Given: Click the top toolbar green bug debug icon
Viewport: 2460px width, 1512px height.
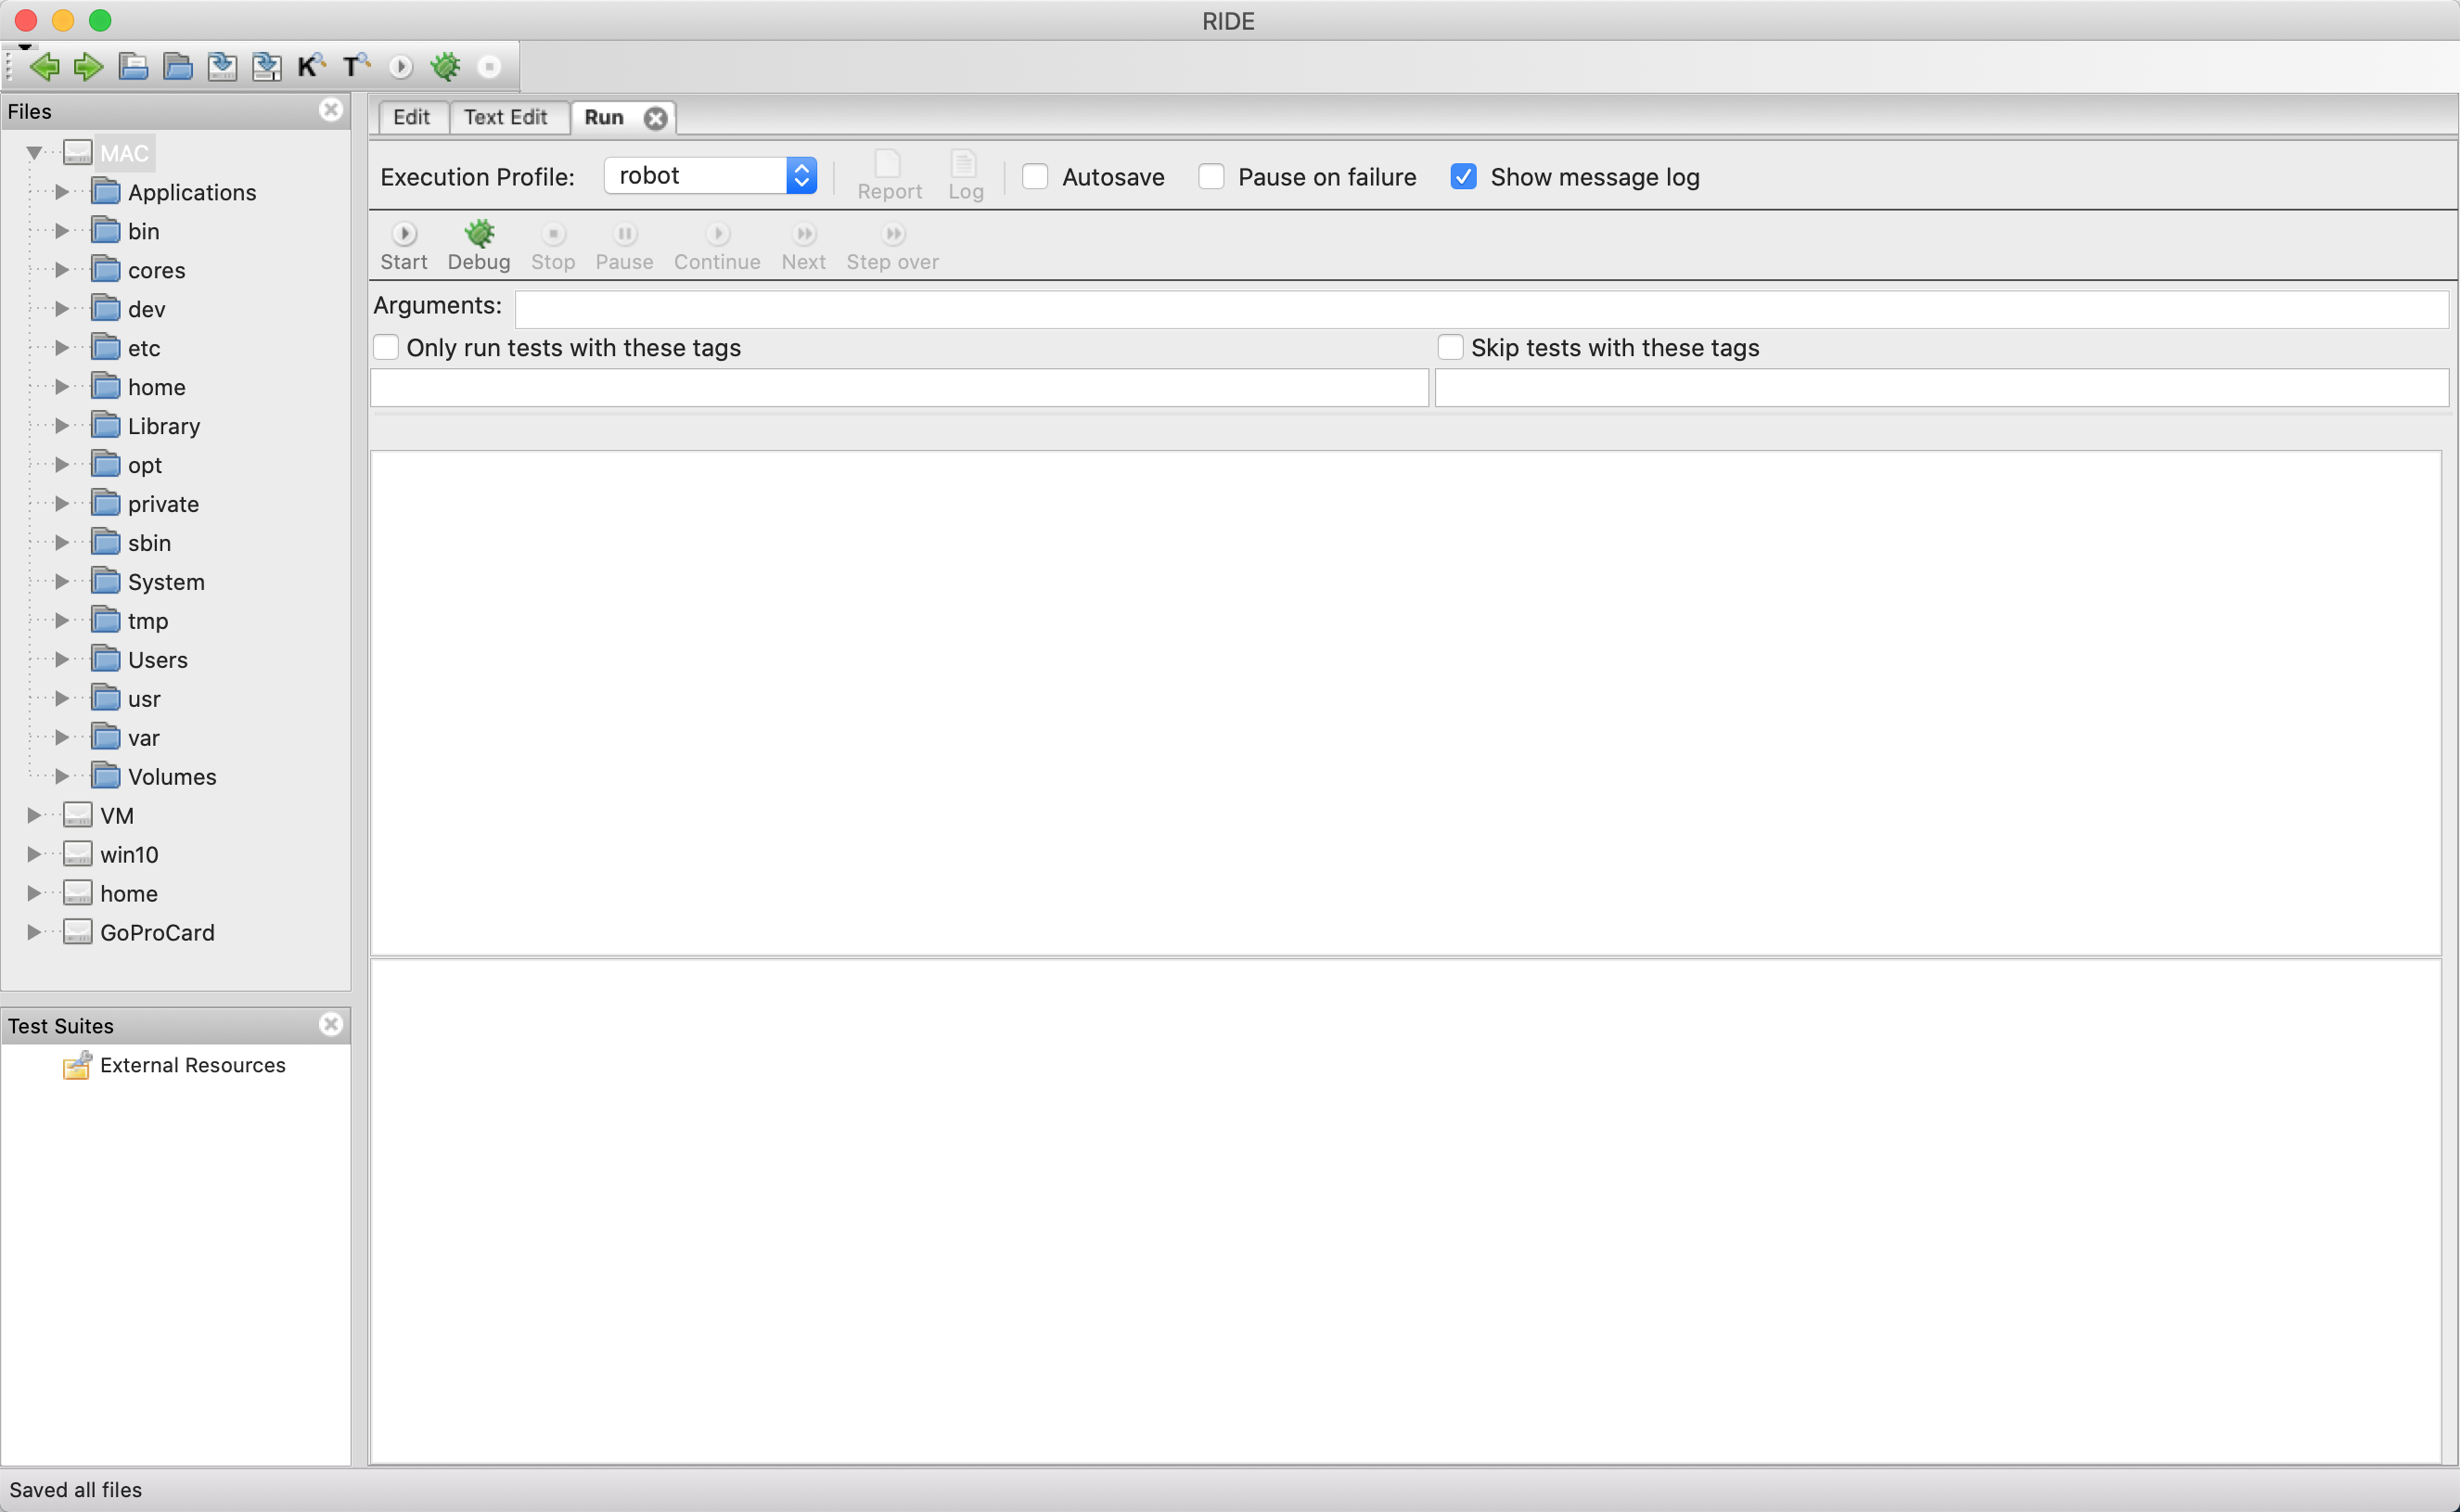Looking at the screenshot, I should 445,67.
